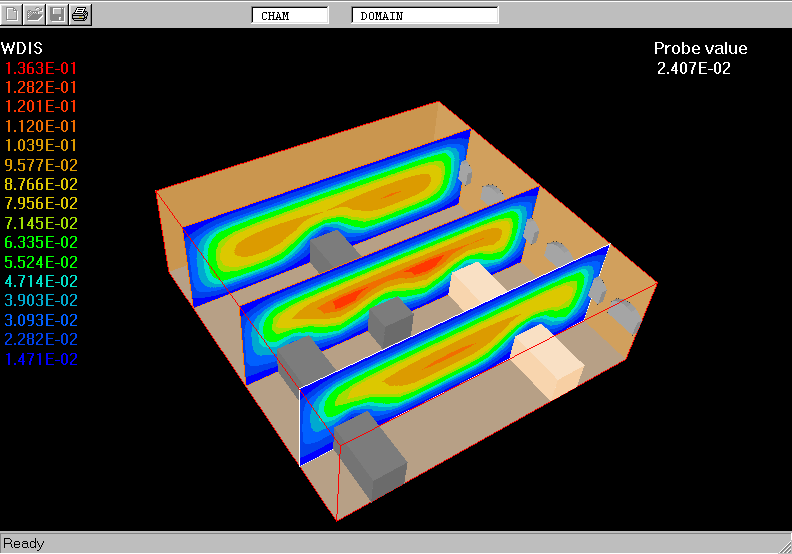The width and height of the screenshot is (792, 554).
Task: Select the 1.363E-01 red legend value
Action: click(41, 68)
